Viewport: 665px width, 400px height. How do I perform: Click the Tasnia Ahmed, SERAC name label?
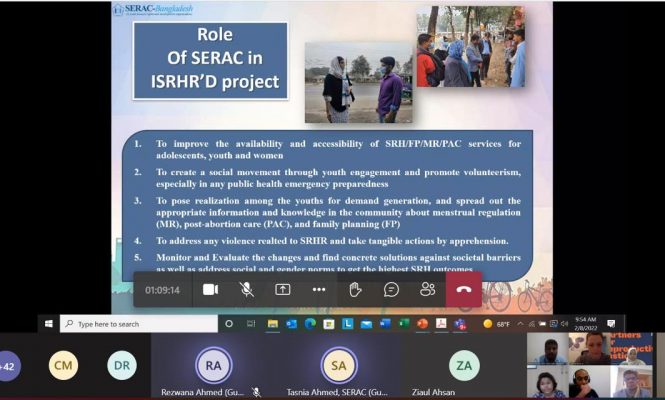(x=337, y=392)
